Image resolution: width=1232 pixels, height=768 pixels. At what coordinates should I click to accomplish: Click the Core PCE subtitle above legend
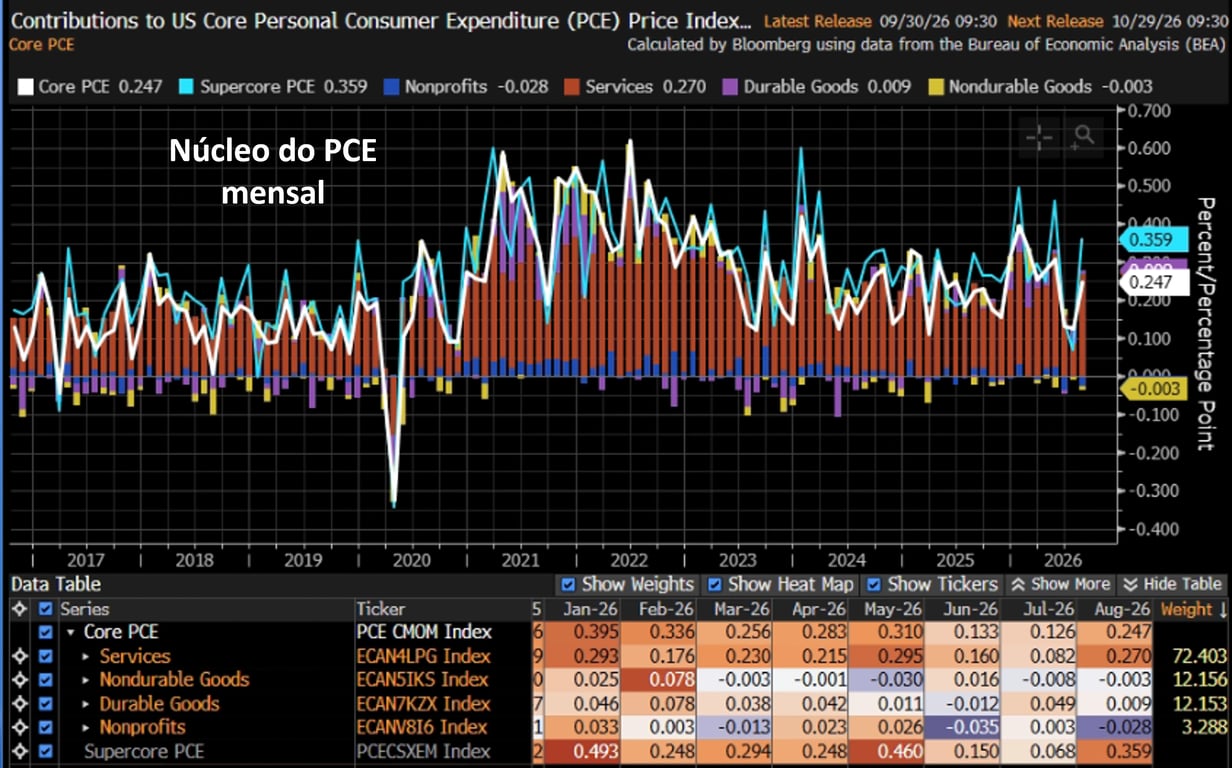pos(41,44)
